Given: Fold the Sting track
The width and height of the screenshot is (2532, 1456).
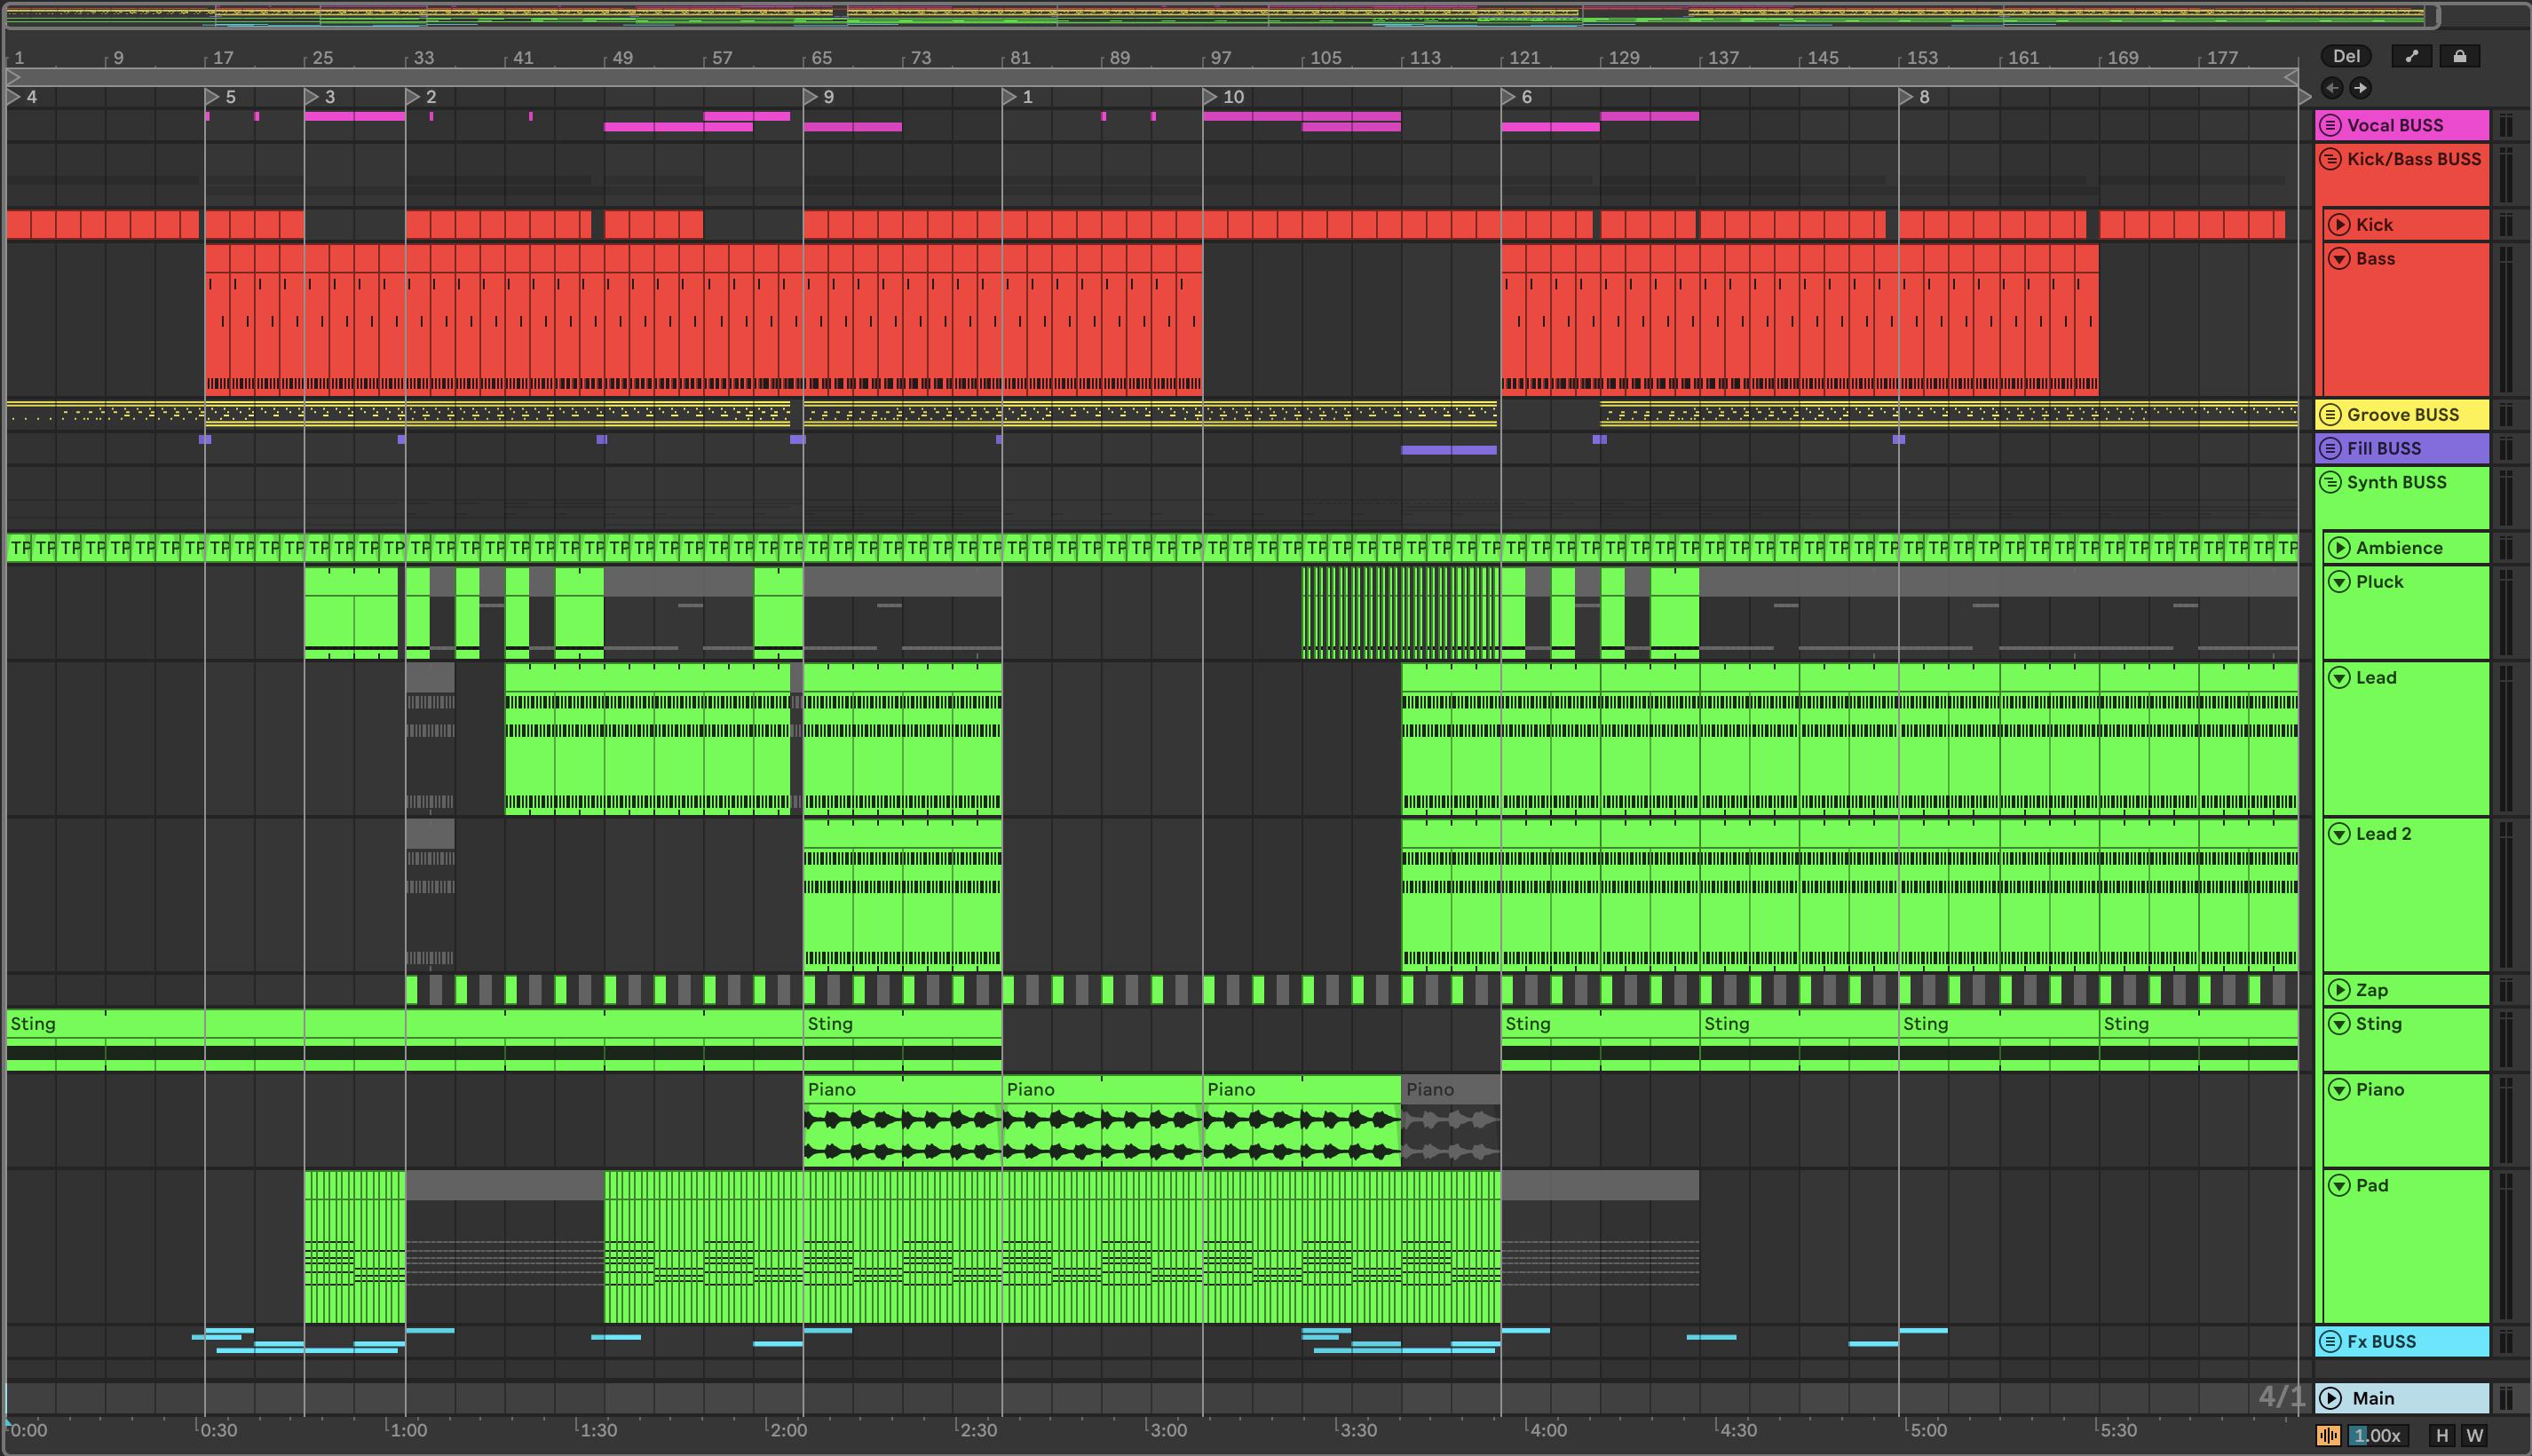Looking at the screenshot, I should [2339, 1024].
